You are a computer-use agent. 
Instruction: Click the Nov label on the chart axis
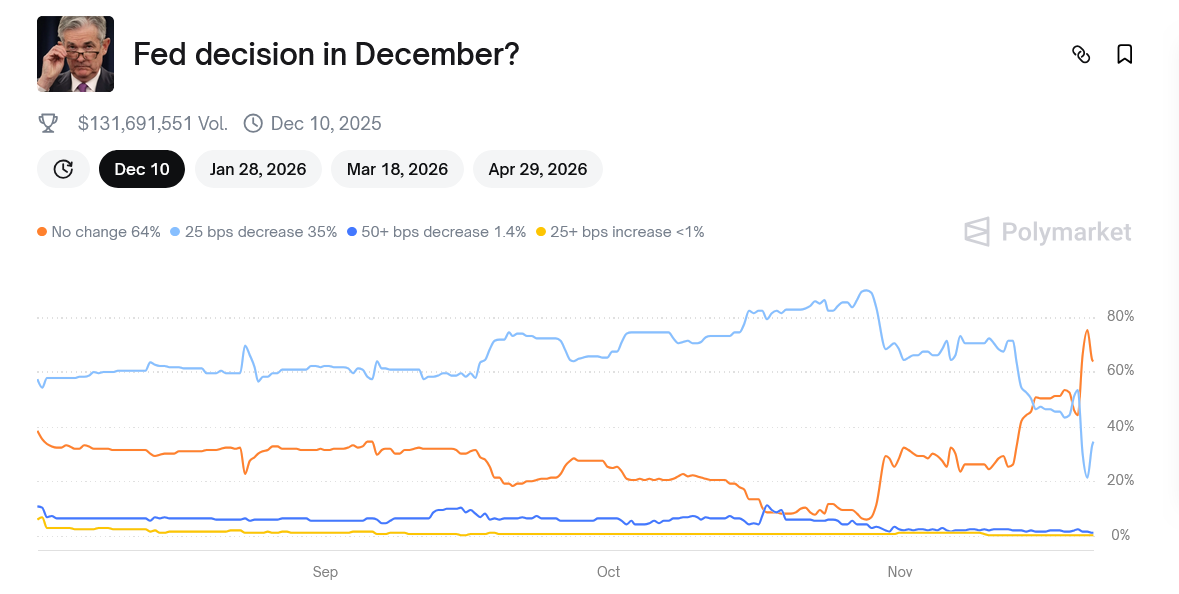[900, 572]
